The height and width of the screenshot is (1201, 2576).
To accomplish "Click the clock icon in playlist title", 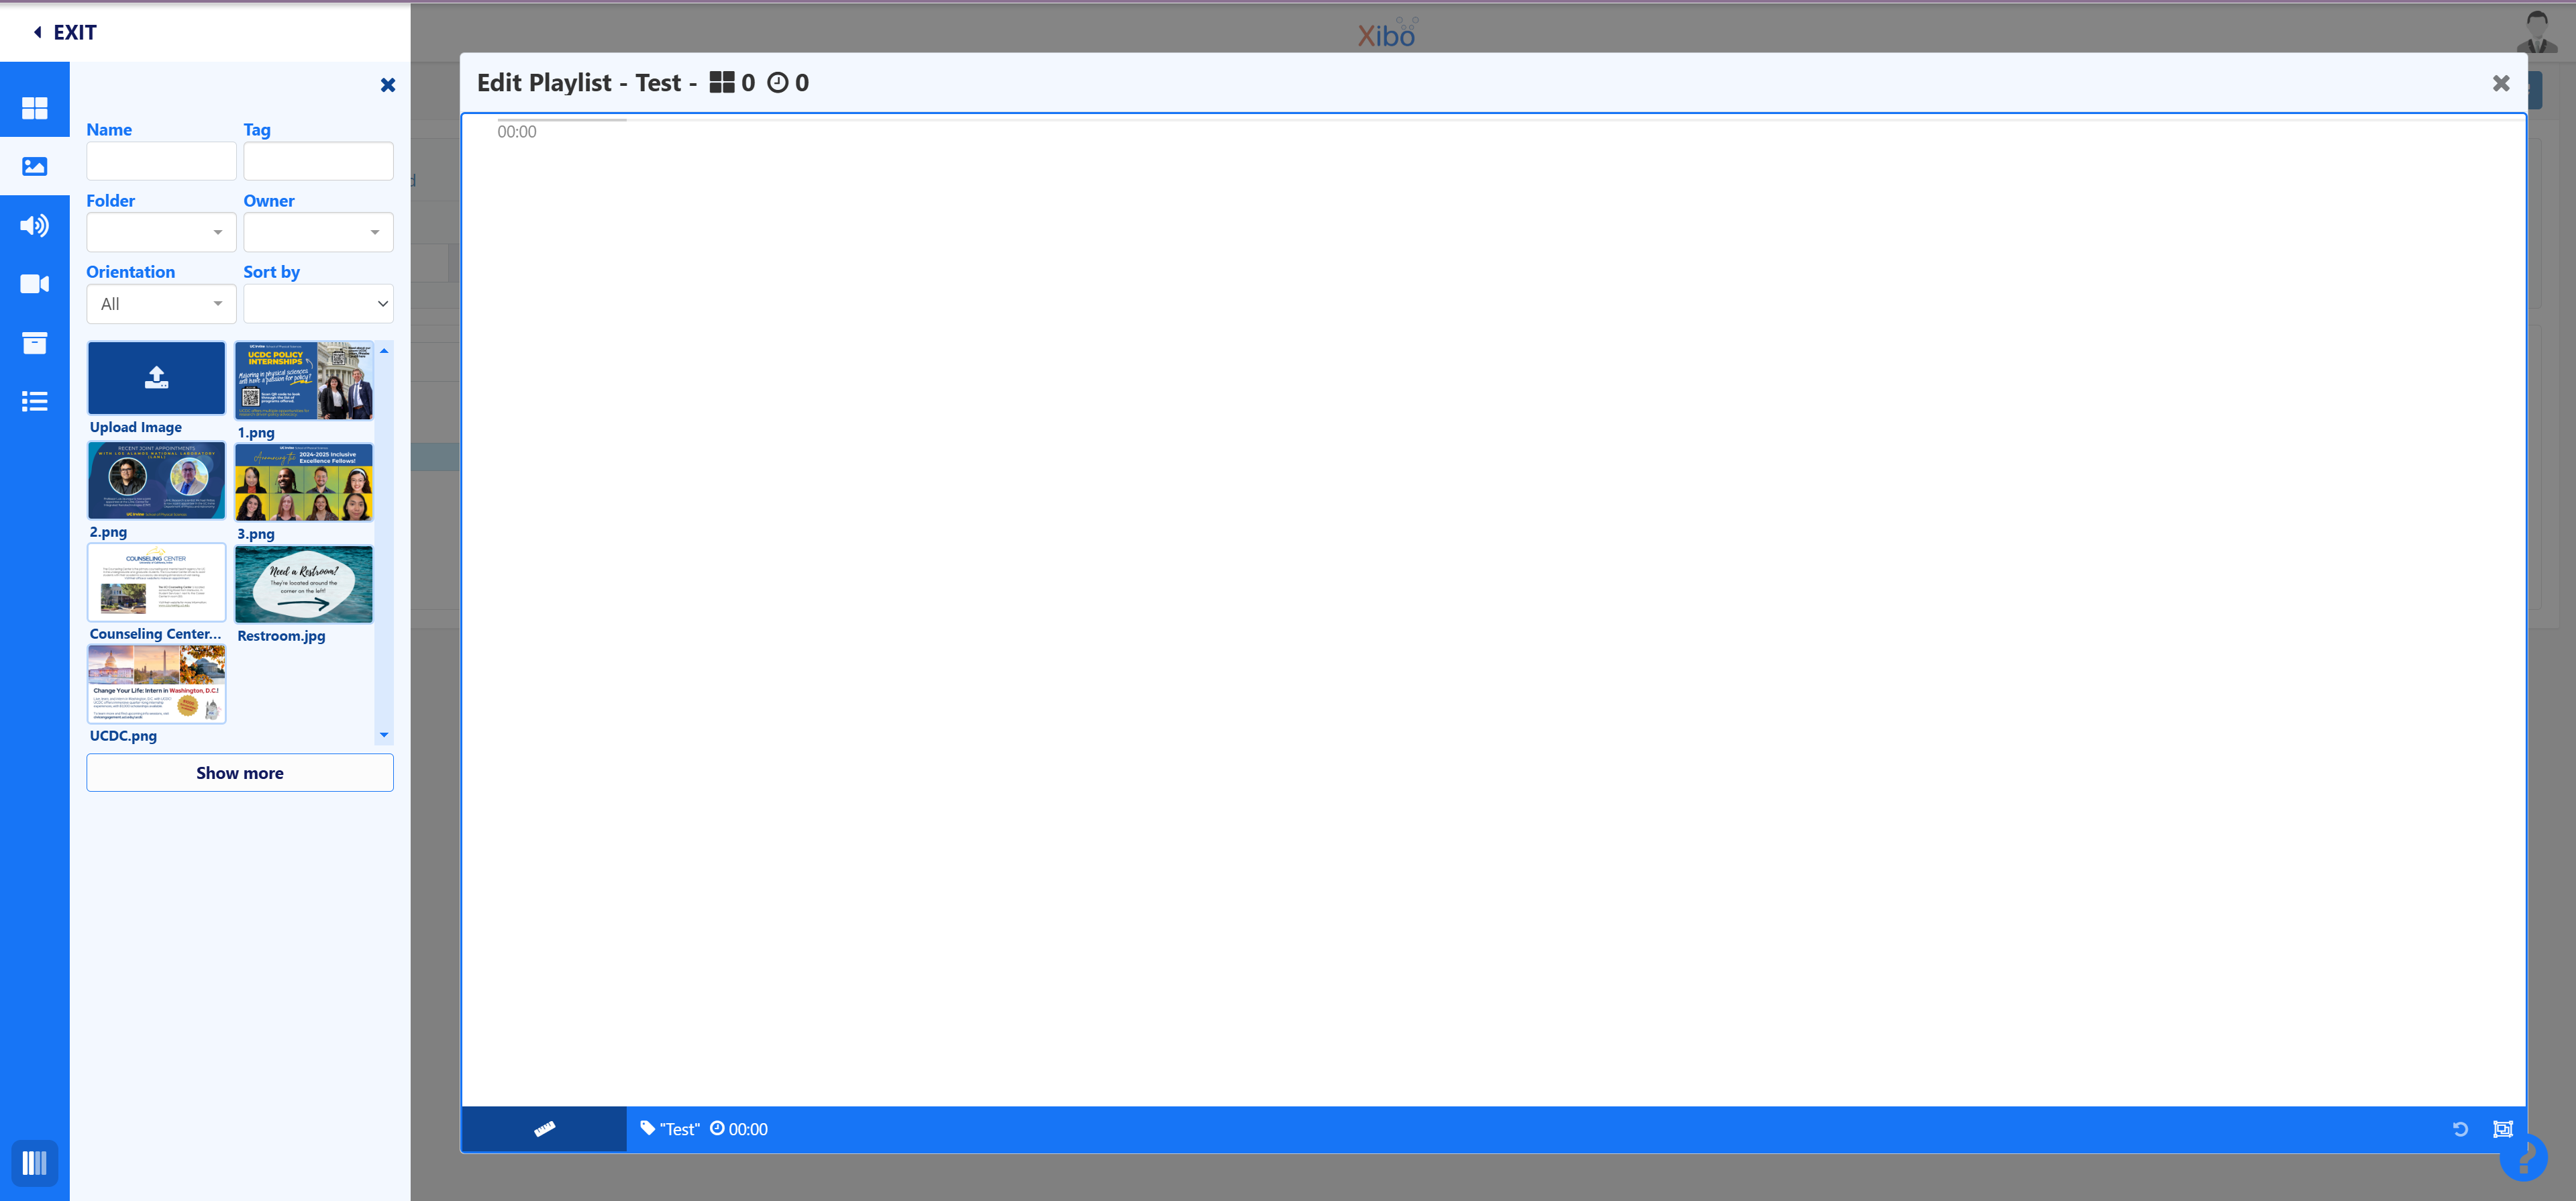I will (777, 82).
